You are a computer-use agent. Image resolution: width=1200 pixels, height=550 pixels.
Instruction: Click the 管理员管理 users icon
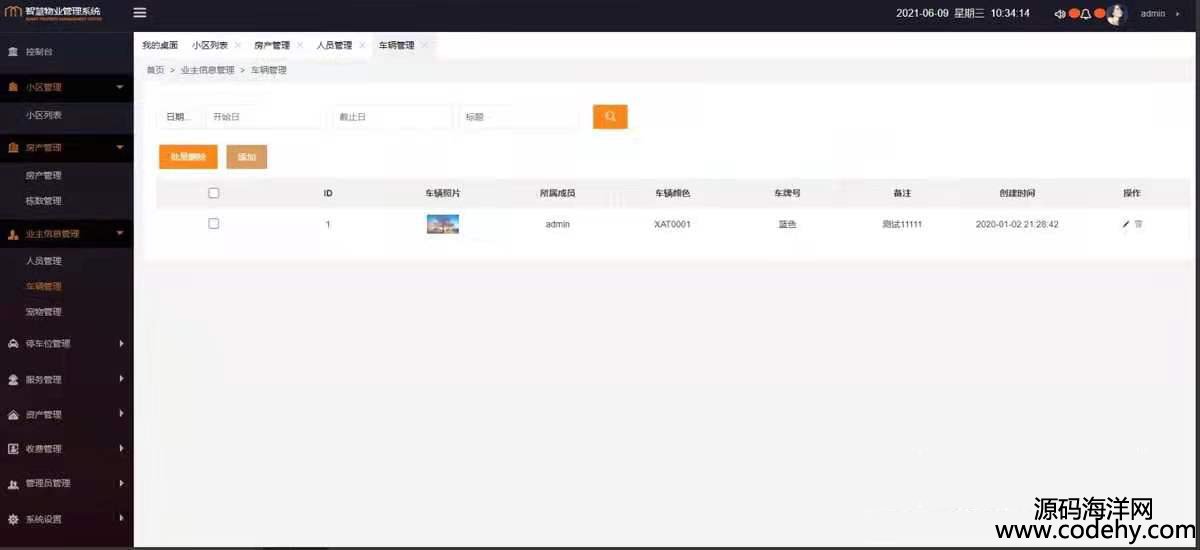pyautogui.click(x=13, y=484)
